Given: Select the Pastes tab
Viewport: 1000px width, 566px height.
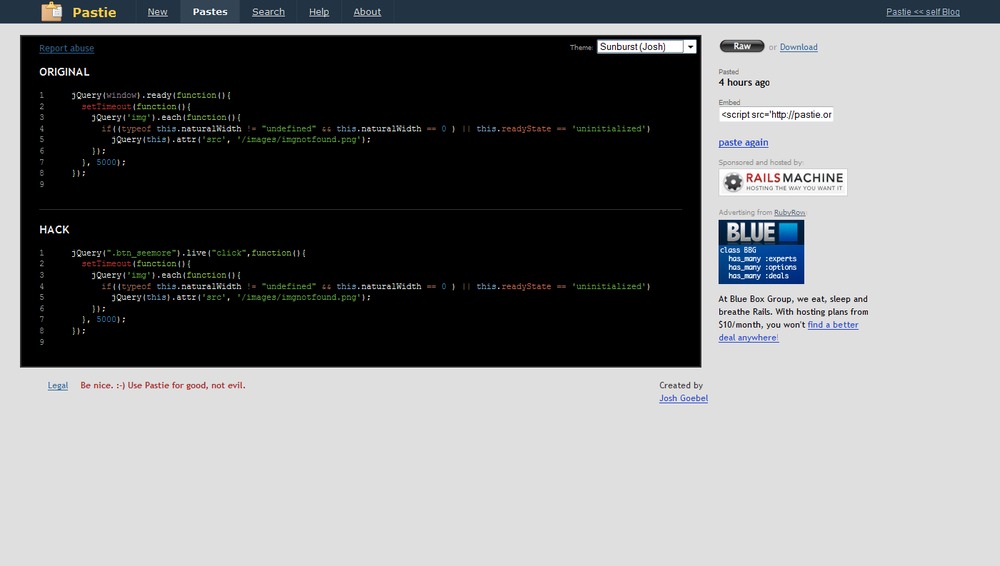Looking at the screenshot, I should click(x=209, y=12).
